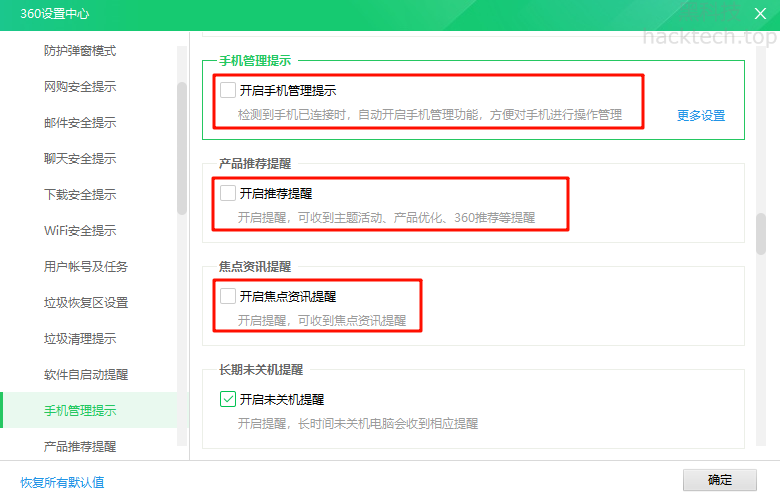Open 防护弹窗模式 in the sidebar
The height and width of the screenshot is (500, 780).
click(80, 51)
